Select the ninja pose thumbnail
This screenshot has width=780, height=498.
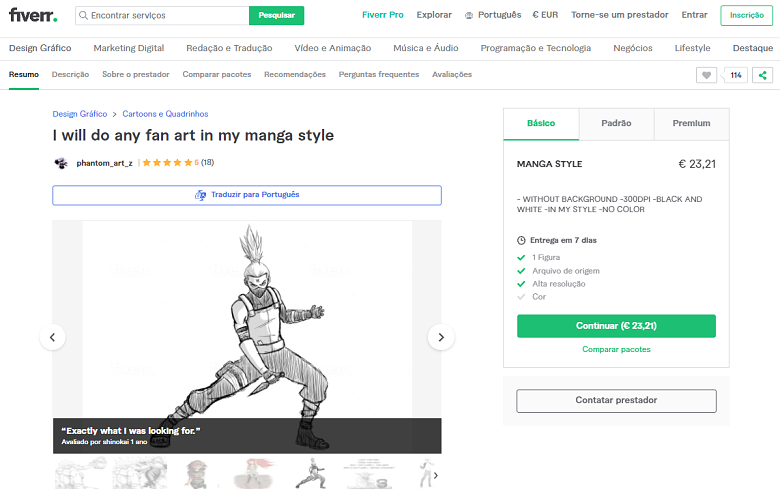click(x=311, y=474)
